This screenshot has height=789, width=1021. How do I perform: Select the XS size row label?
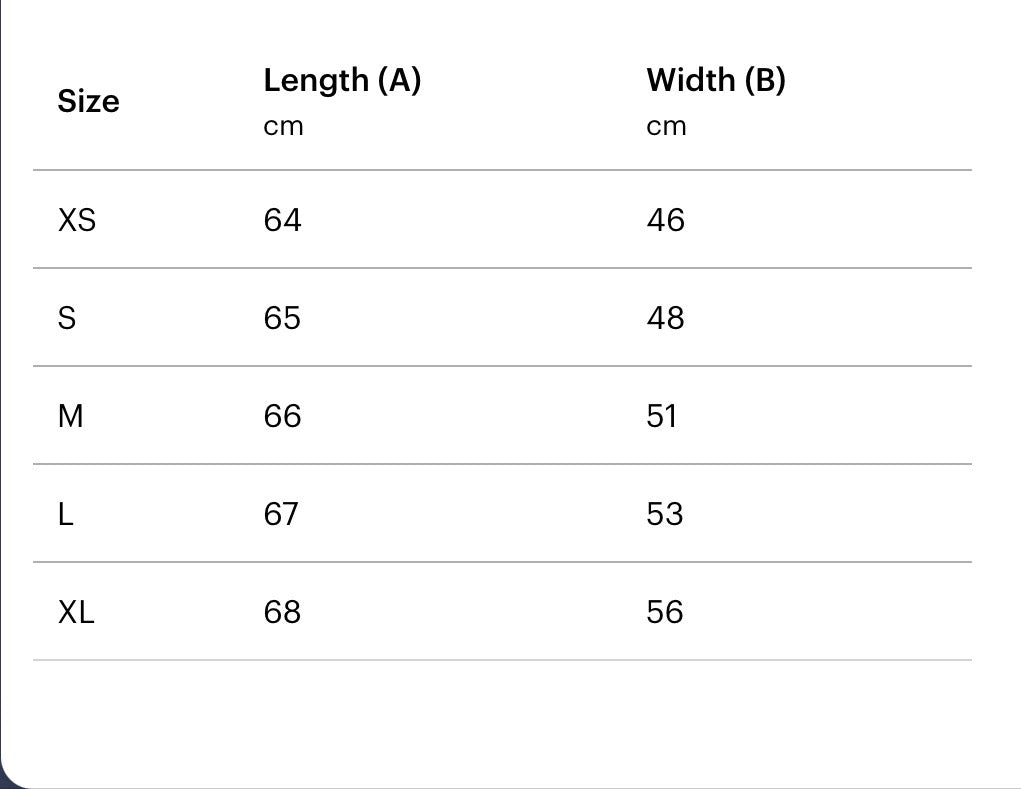(x=77, y=219)
